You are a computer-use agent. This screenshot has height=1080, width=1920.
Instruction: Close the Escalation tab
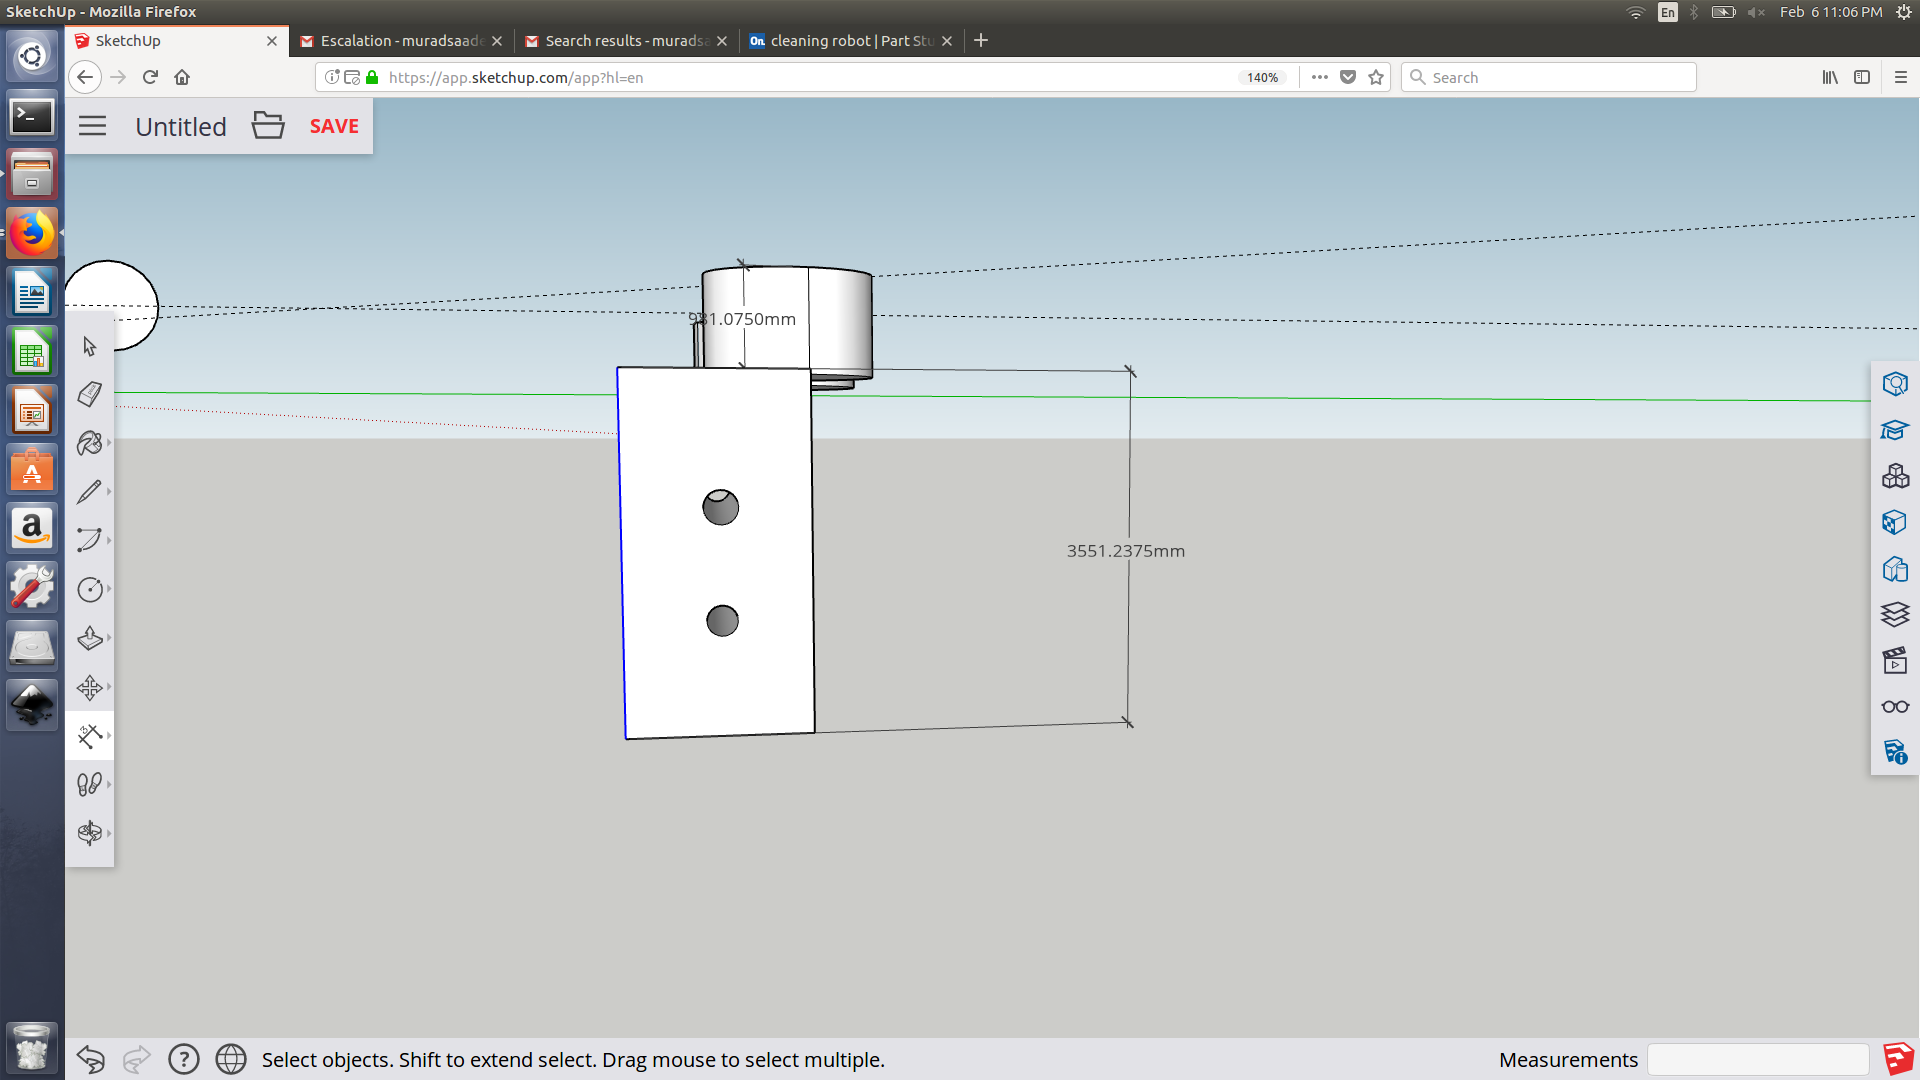(497, 41)
